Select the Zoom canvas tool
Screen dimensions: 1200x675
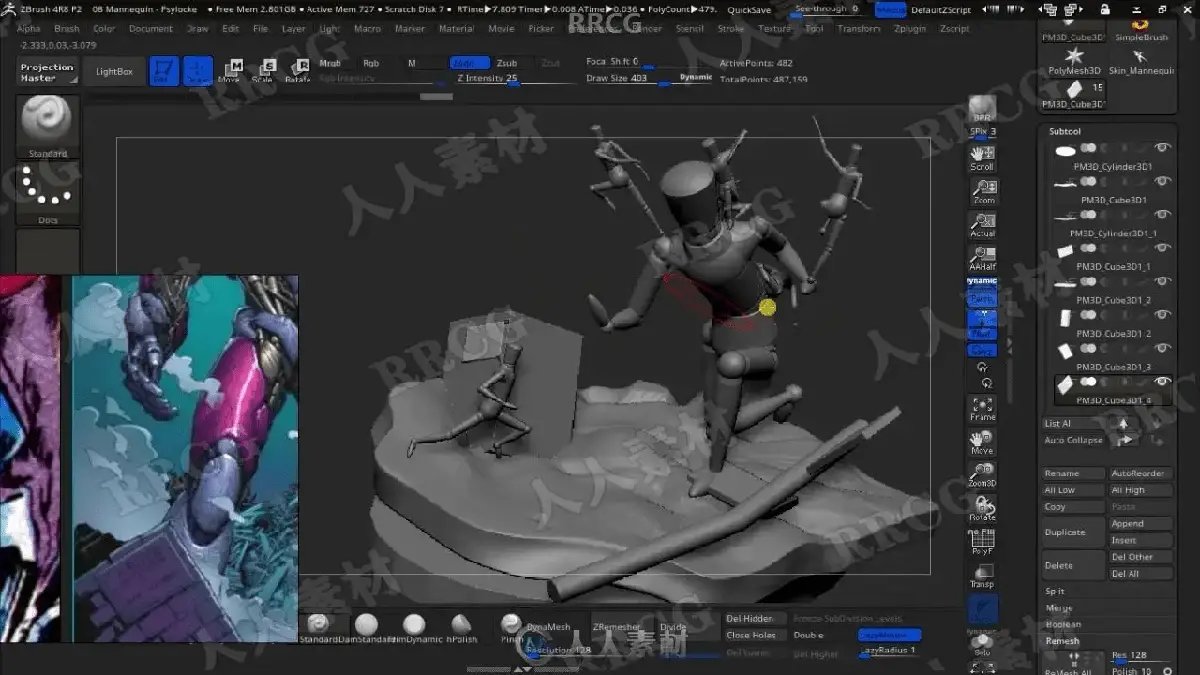982,191
